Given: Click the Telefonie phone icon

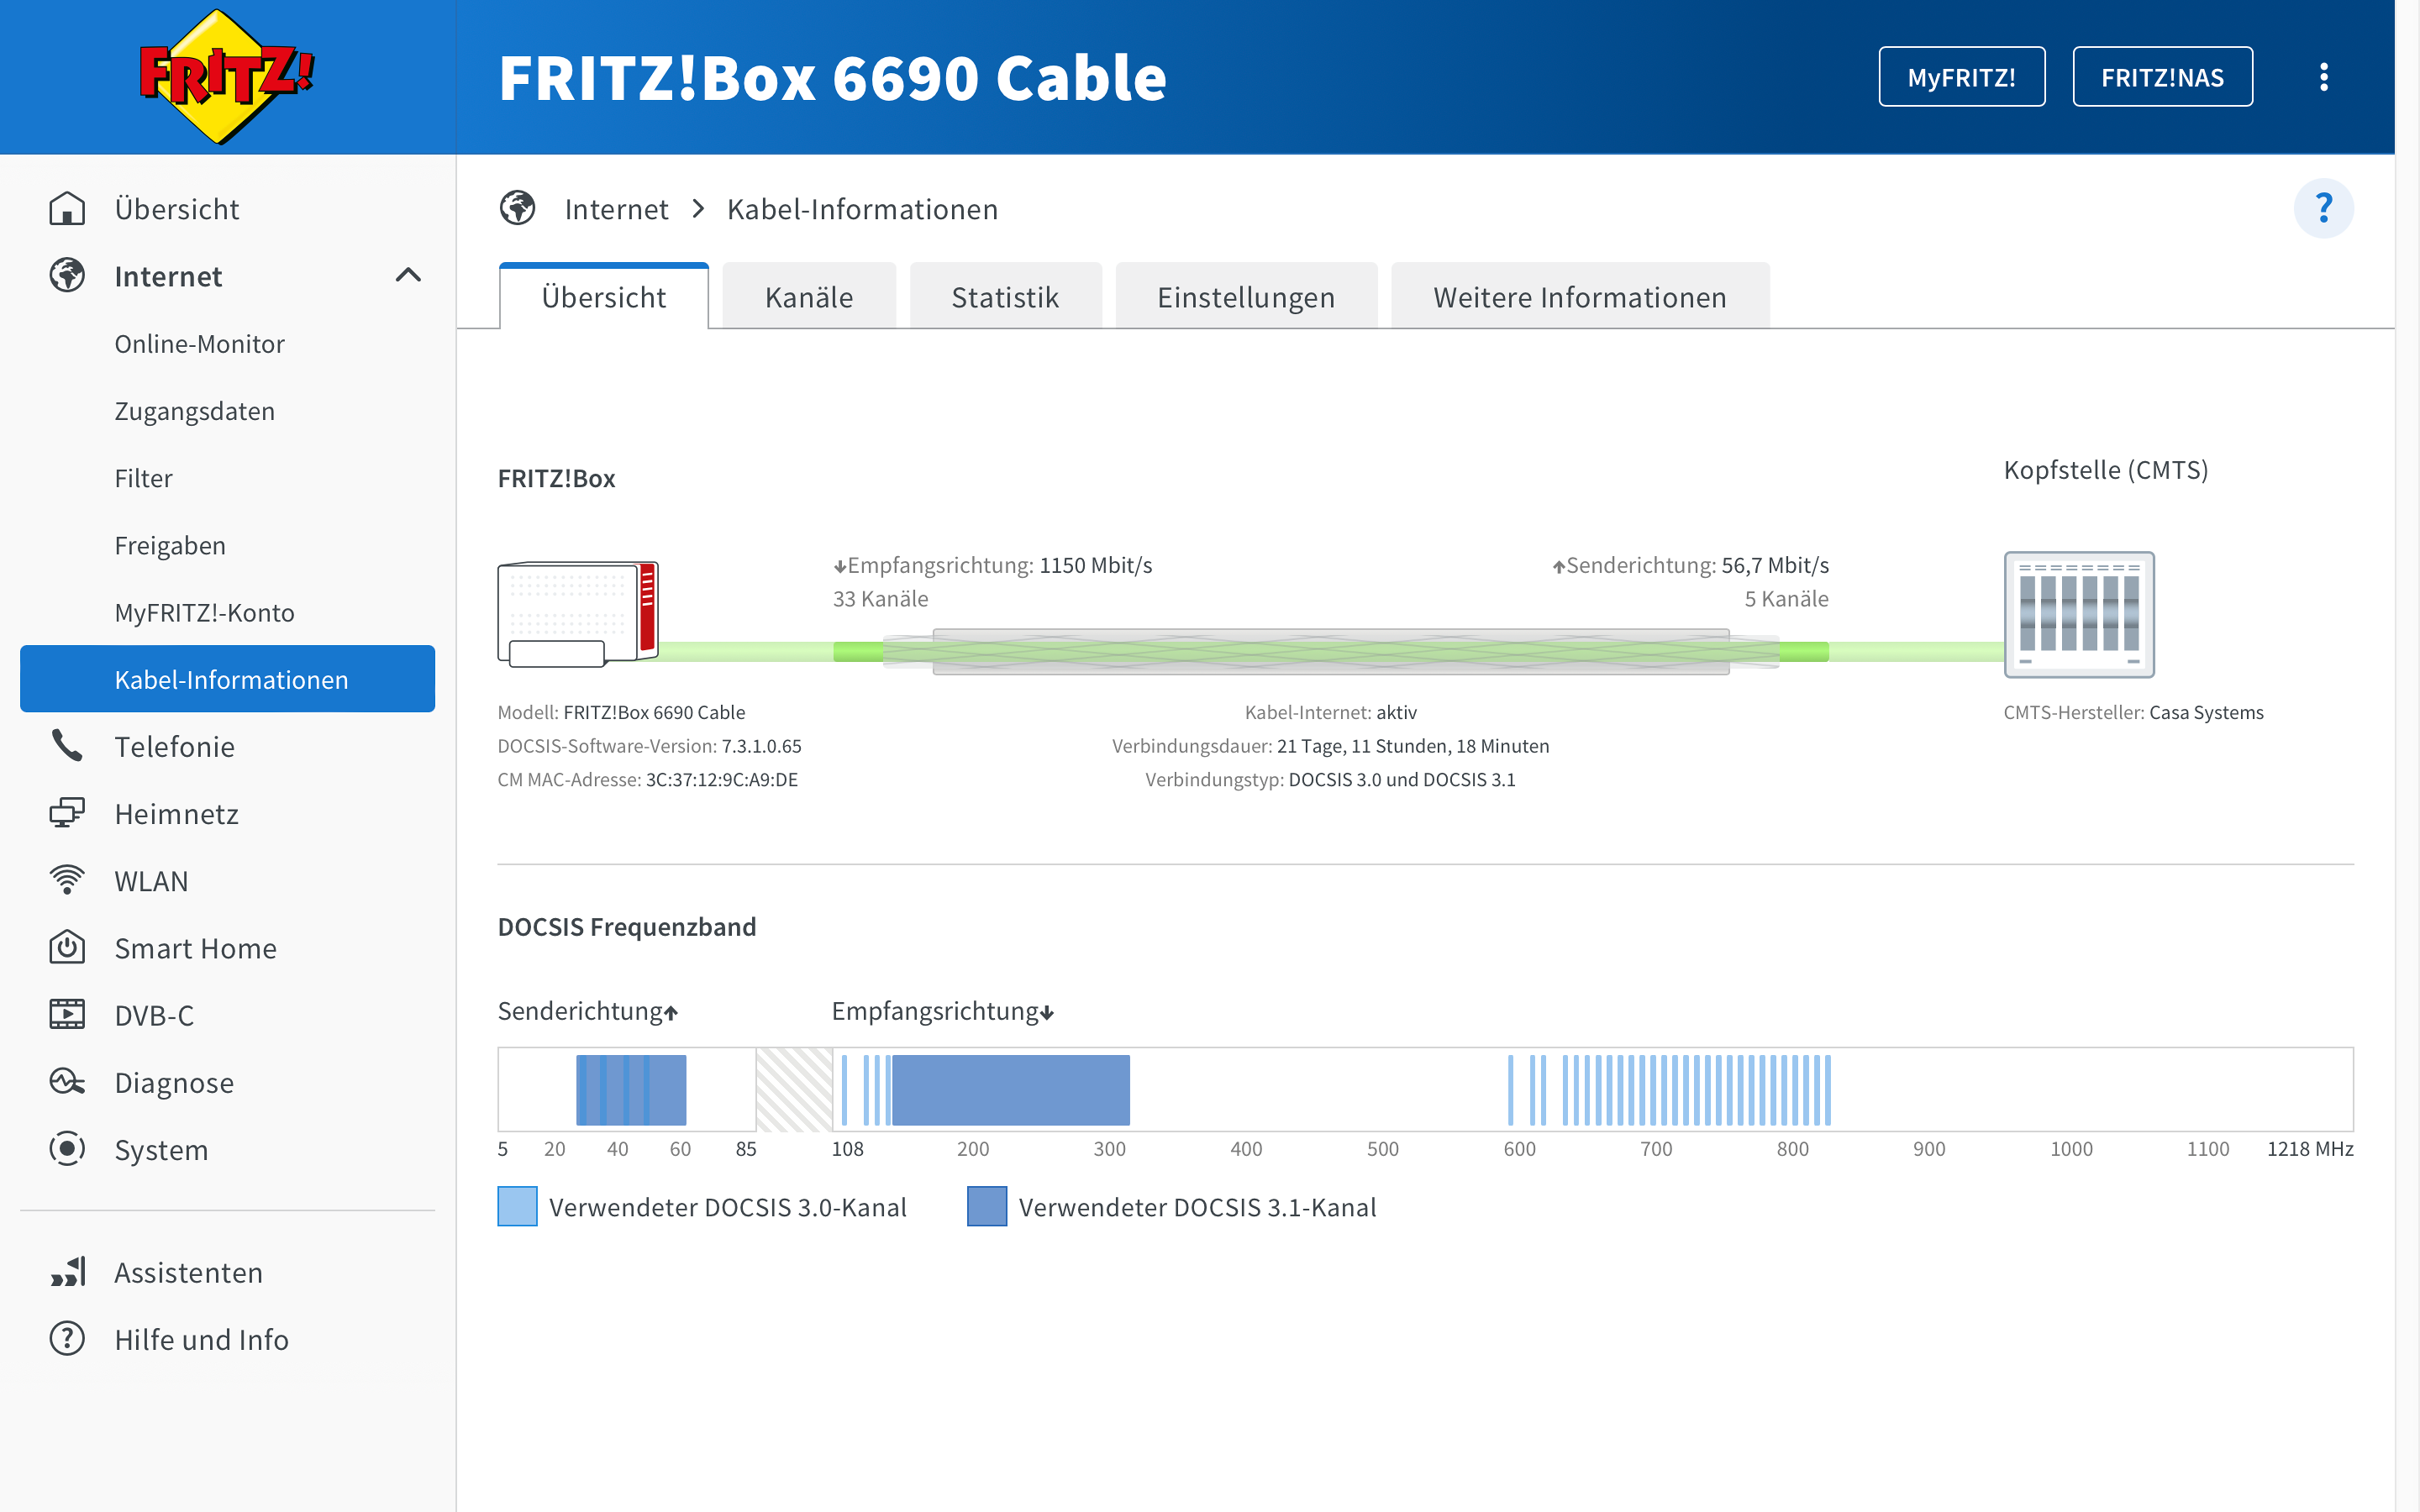Looking at the screenshot, I should coord(67,746).
